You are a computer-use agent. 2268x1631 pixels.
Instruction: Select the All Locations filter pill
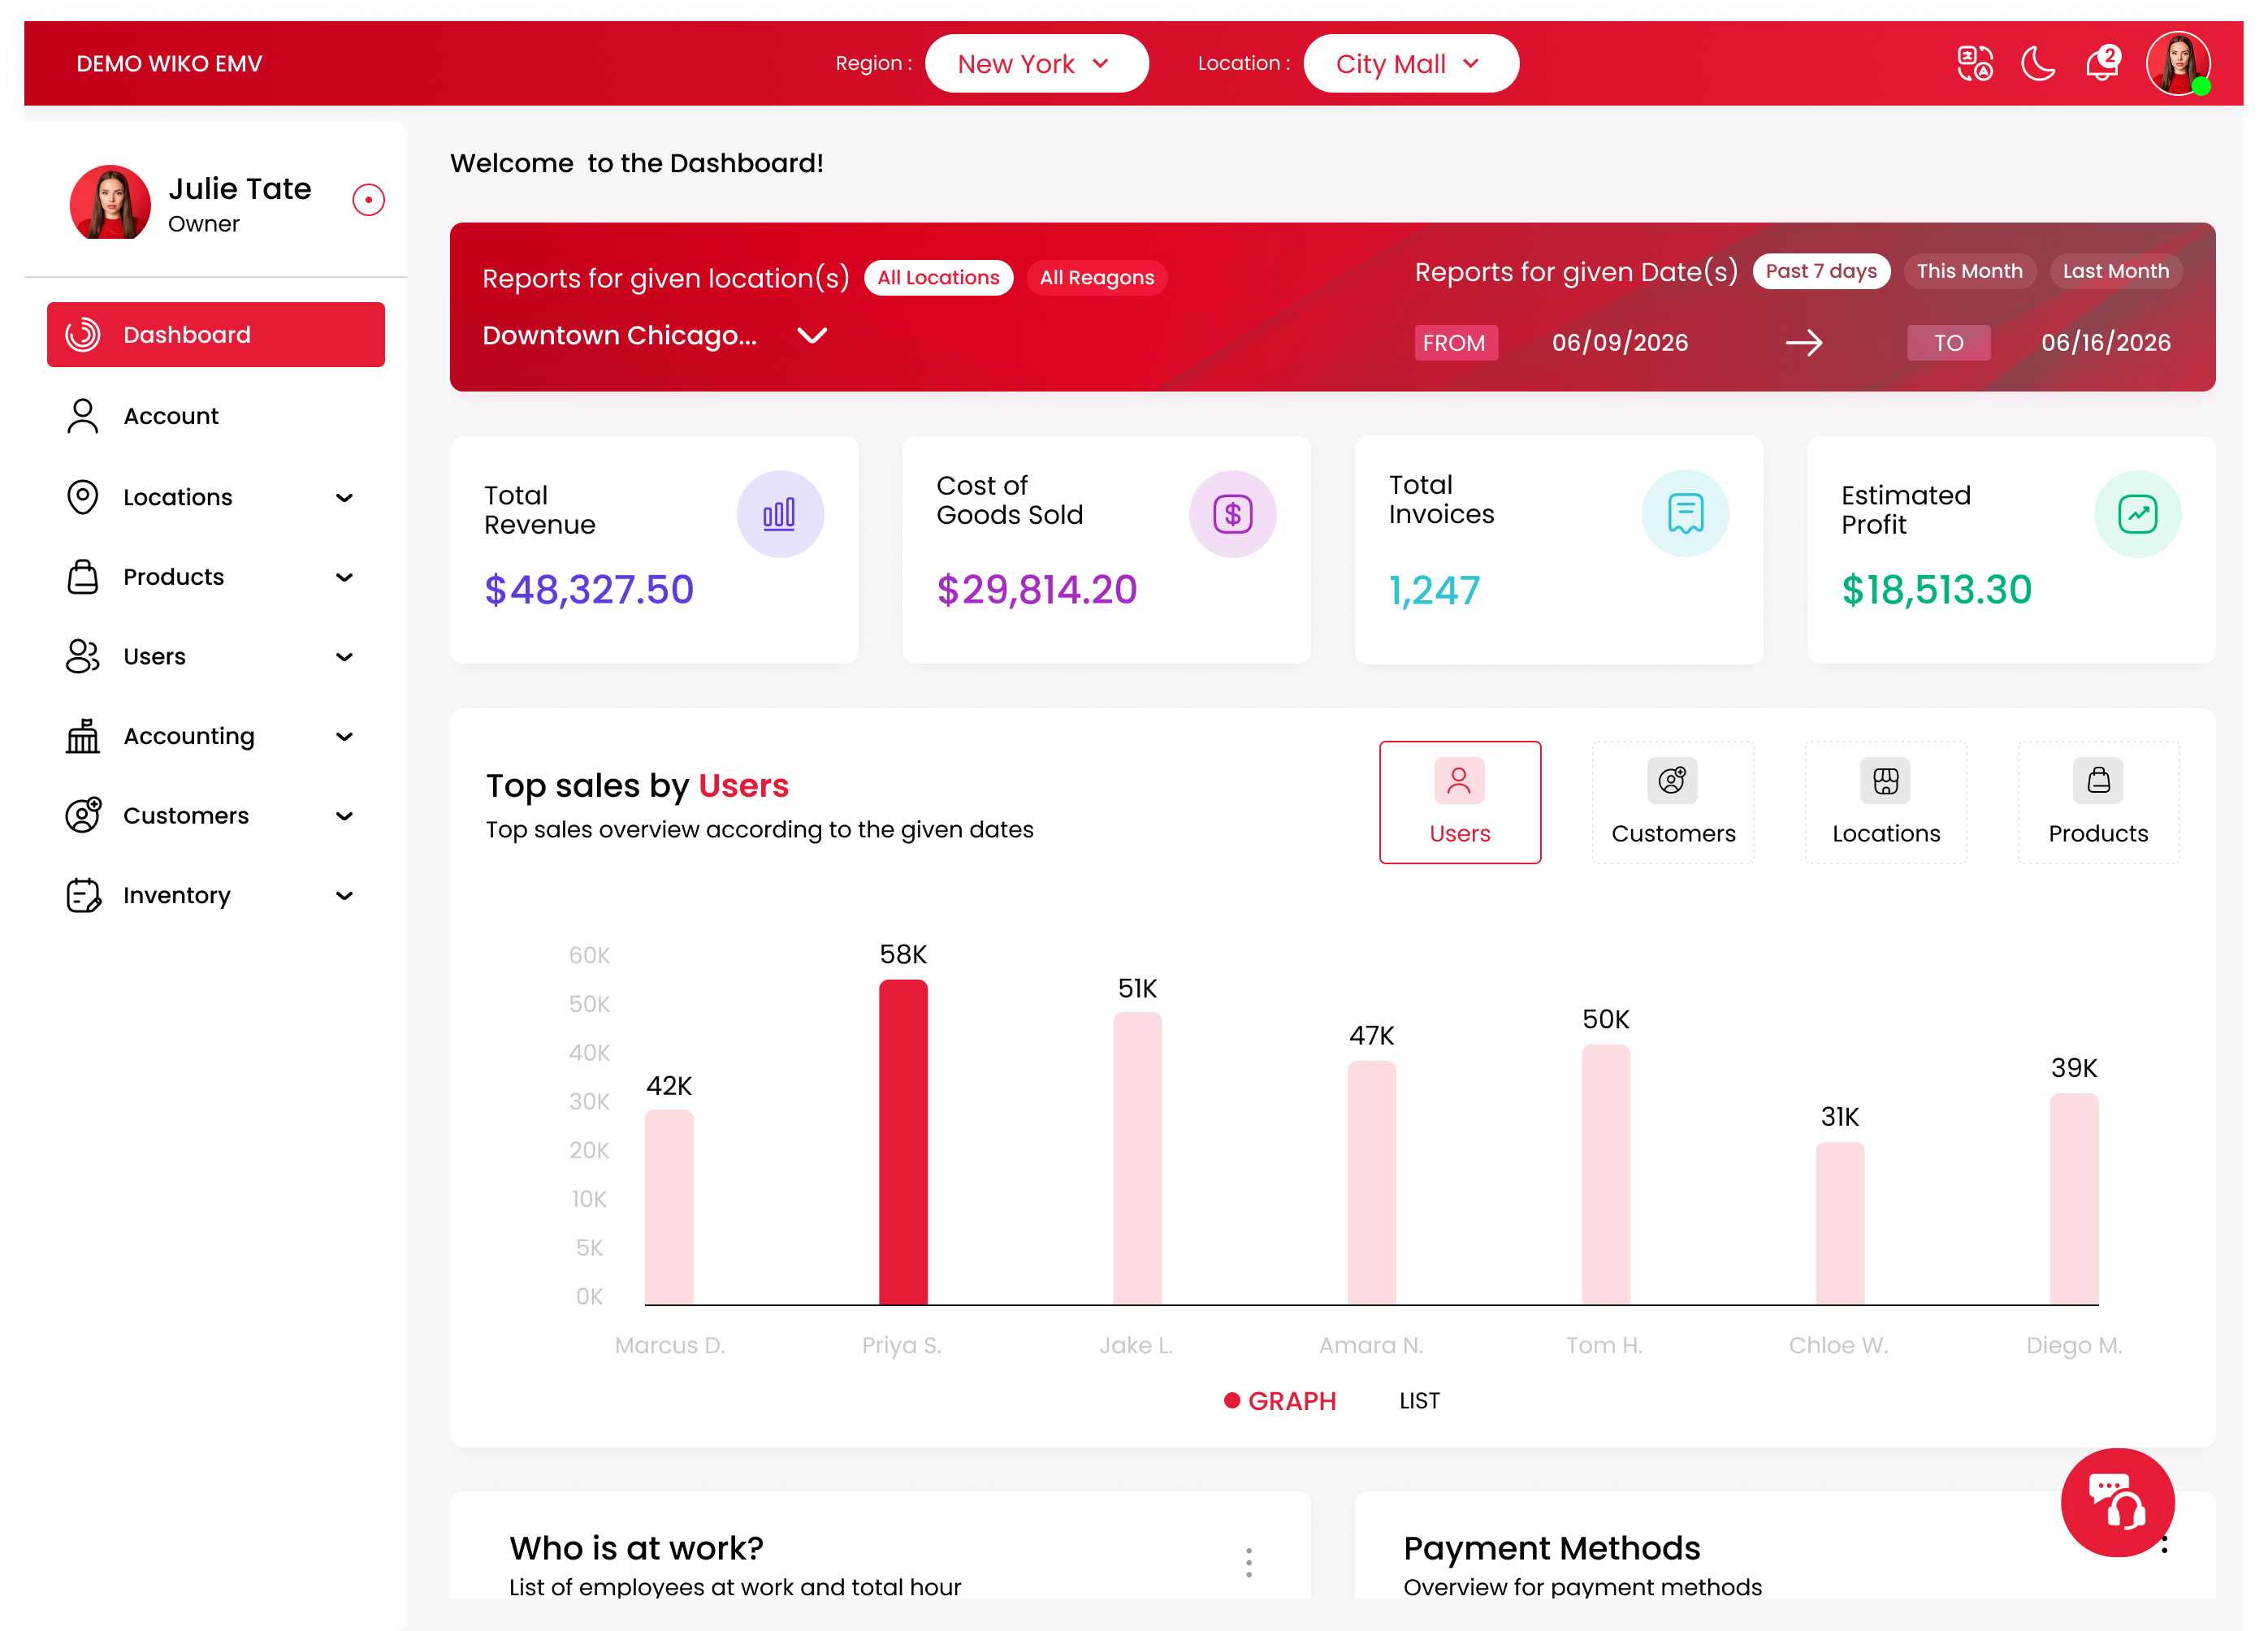(x=938, y=277)
